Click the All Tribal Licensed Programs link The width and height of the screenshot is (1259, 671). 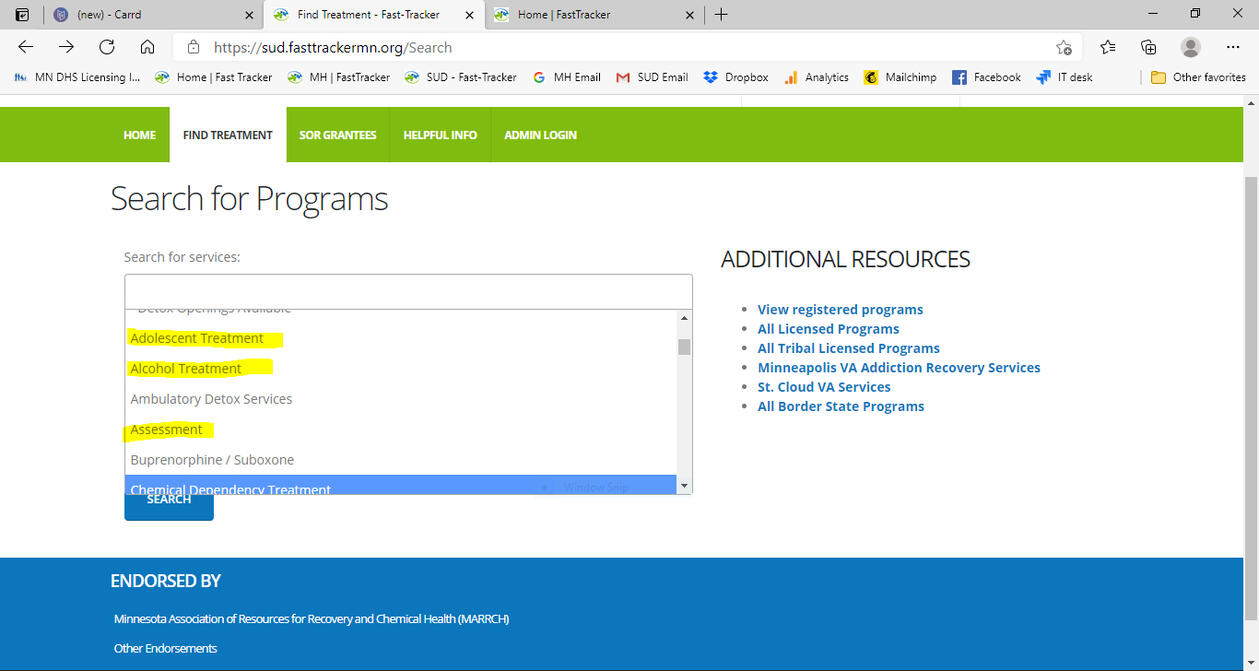click(x=848, y=348)
